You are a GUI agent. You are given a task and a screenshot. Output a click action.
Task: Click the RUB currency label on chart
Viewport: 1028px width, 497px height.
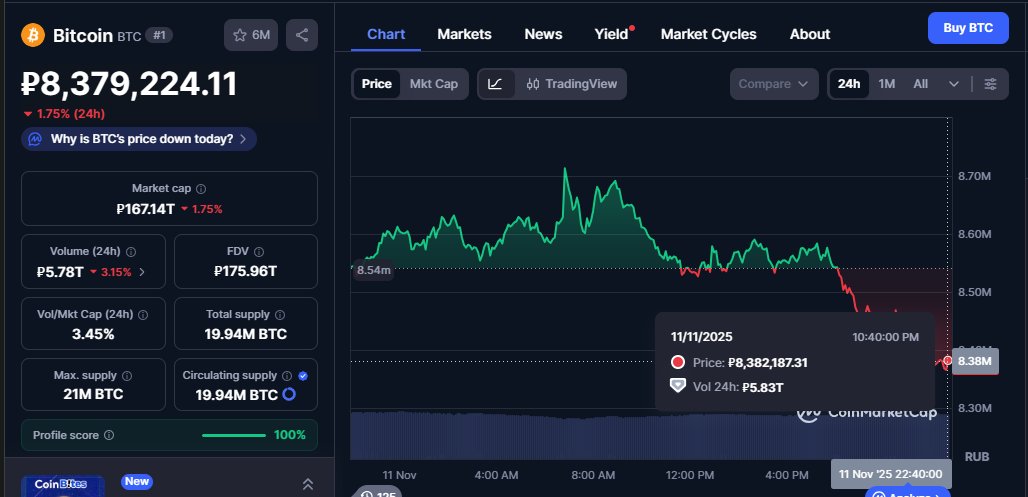[977, 456]
